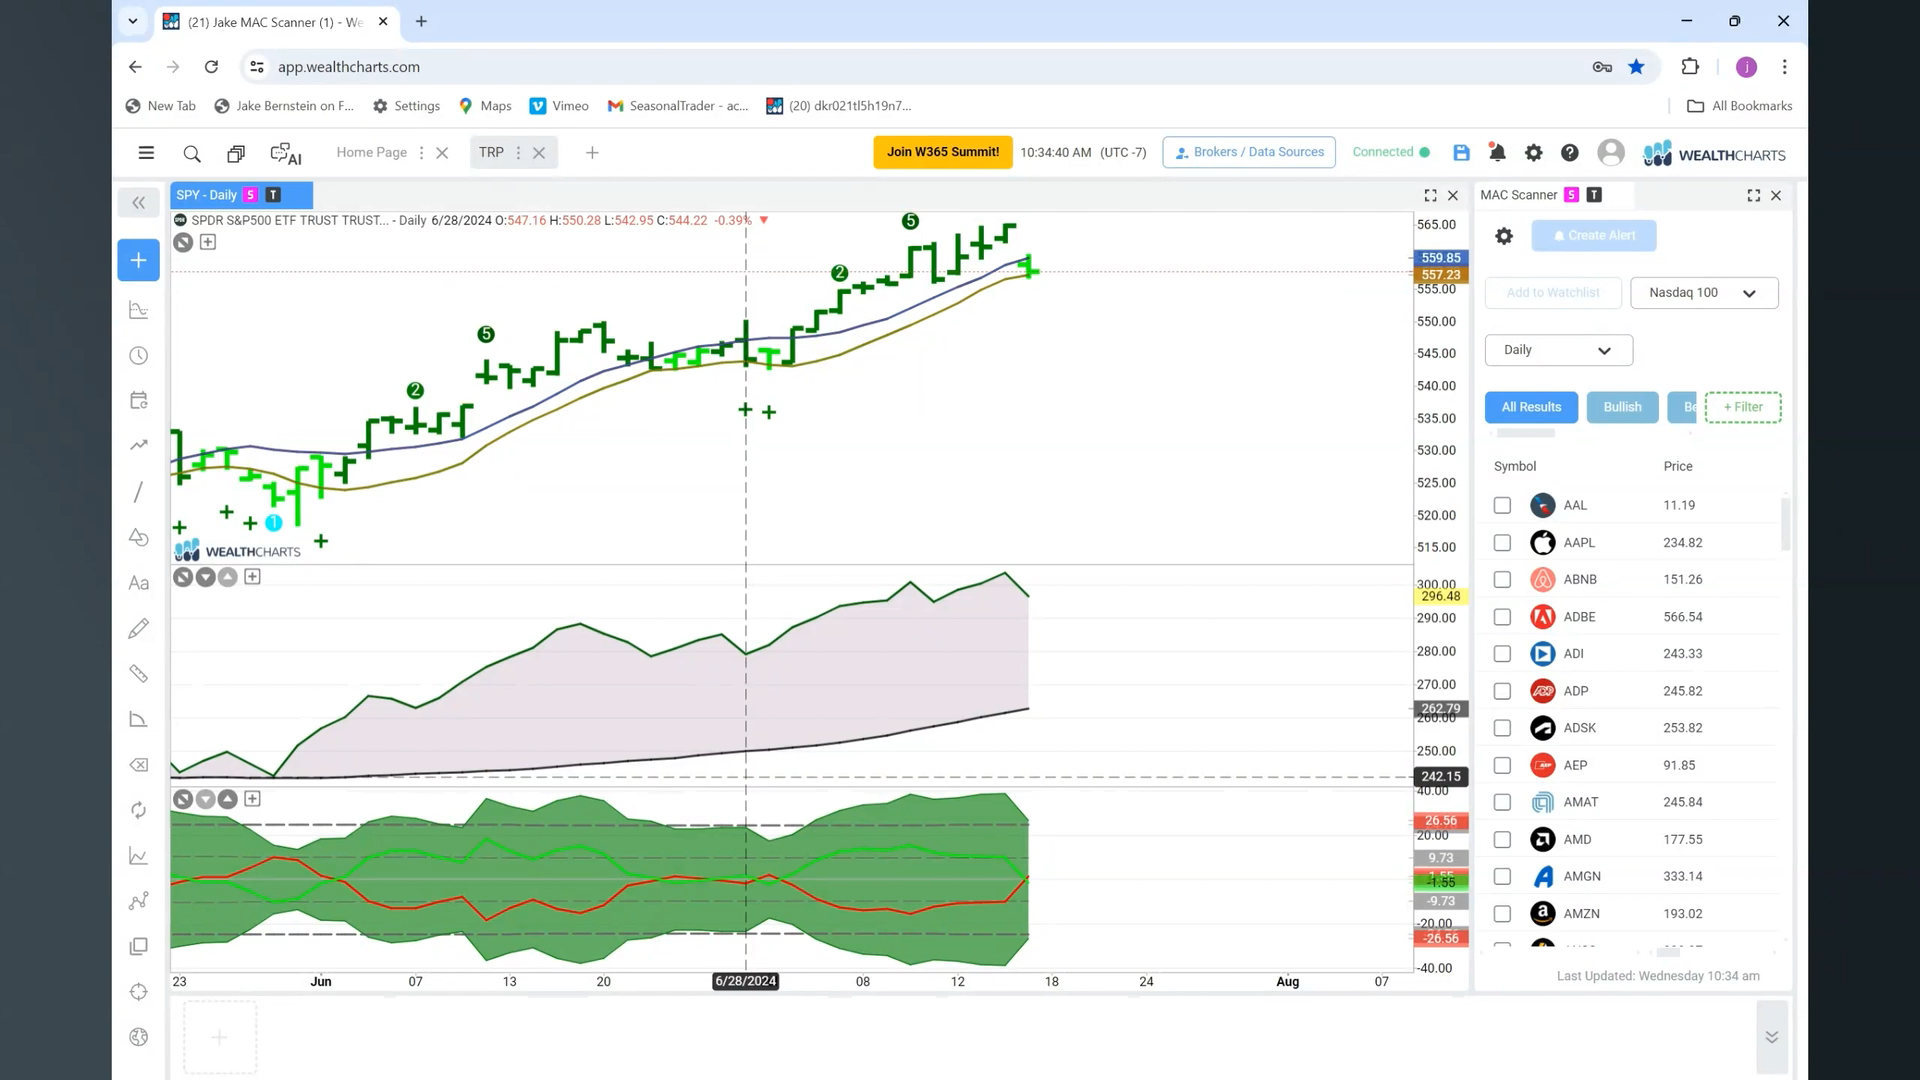Viewport: 1920px width, 1080px height.
Task: Check the AAL symbol checkbox
Action: (1502, 506)
